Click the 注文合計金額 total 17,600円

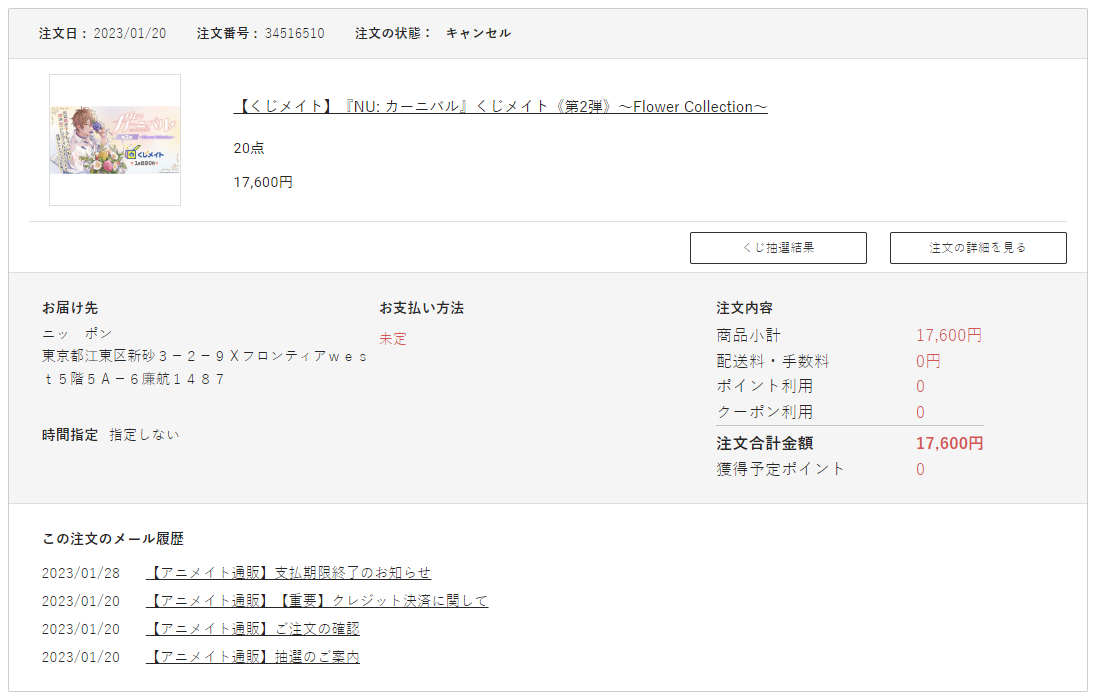pyautogui.click(x=950, y=443)
